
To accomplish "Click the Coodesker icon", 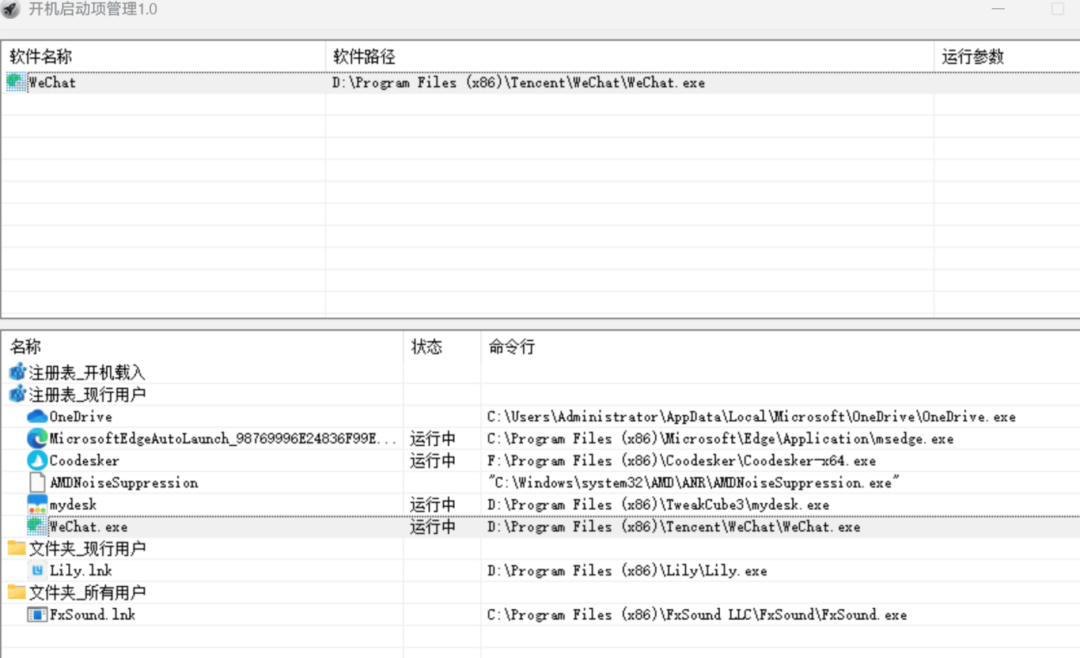I will 37,460.
